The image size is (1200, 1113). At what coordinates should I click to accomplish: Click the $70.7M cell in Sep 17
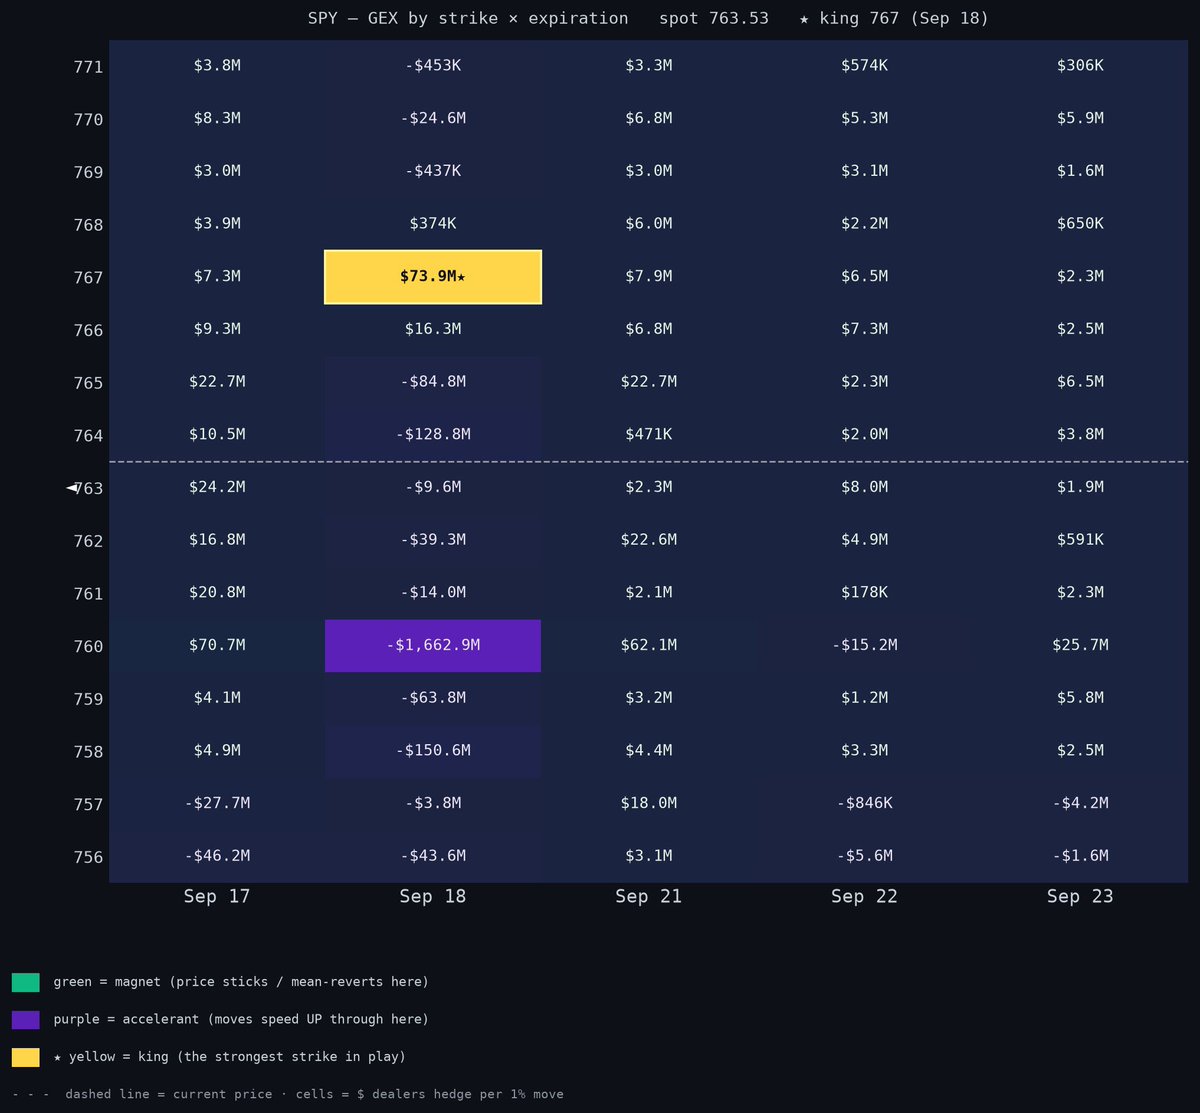click(217, 646)
